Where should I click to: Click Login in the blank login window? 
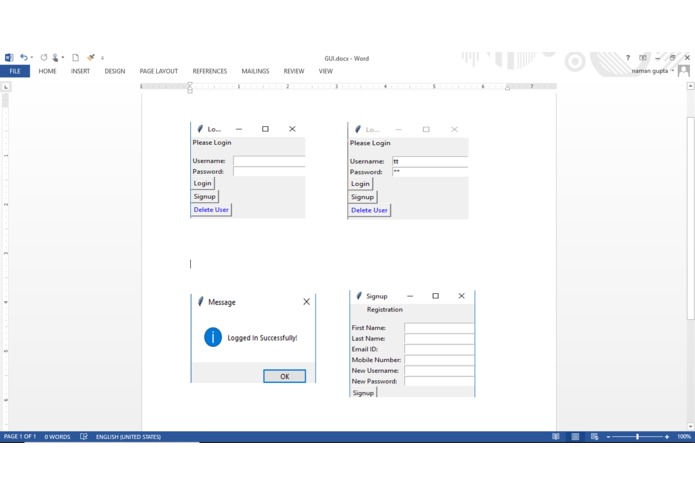(203, 183)
